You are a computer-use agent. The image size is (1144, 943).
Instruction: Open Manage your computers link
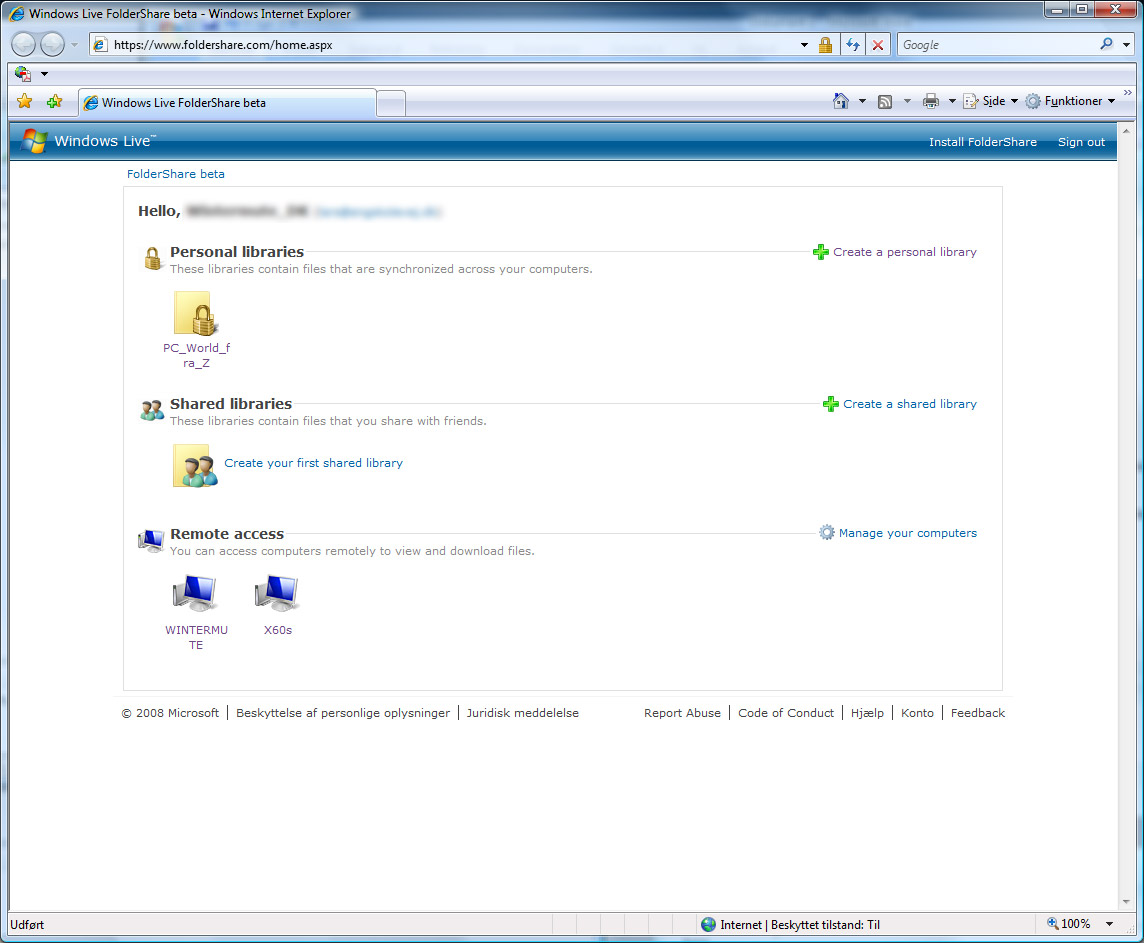907,533
